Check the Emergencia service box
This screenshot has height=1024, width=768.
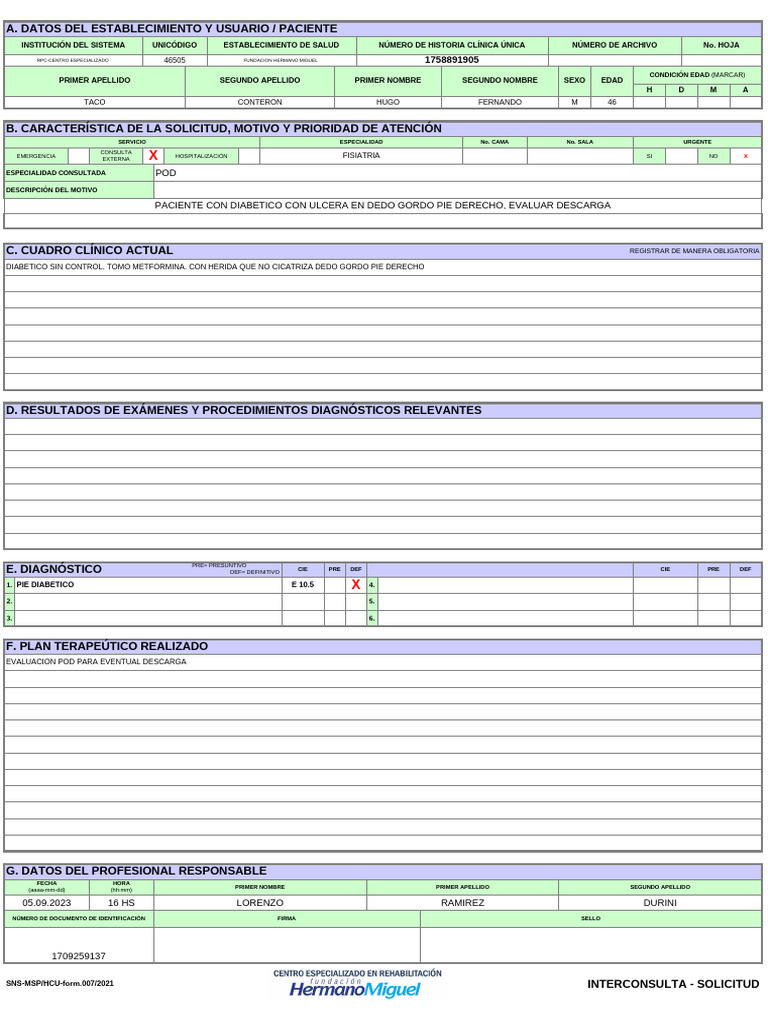(78, 156)
